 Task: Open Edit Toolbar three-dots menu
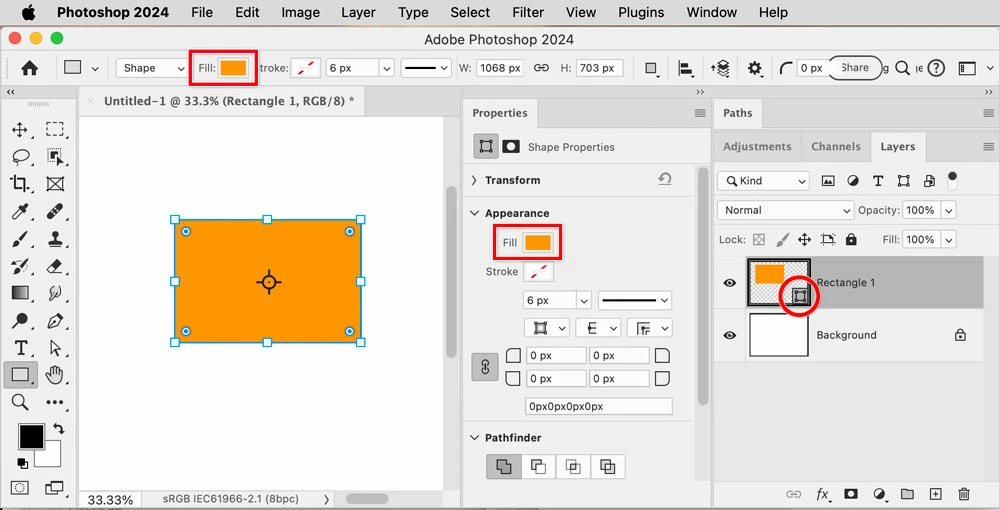(55, 402)
